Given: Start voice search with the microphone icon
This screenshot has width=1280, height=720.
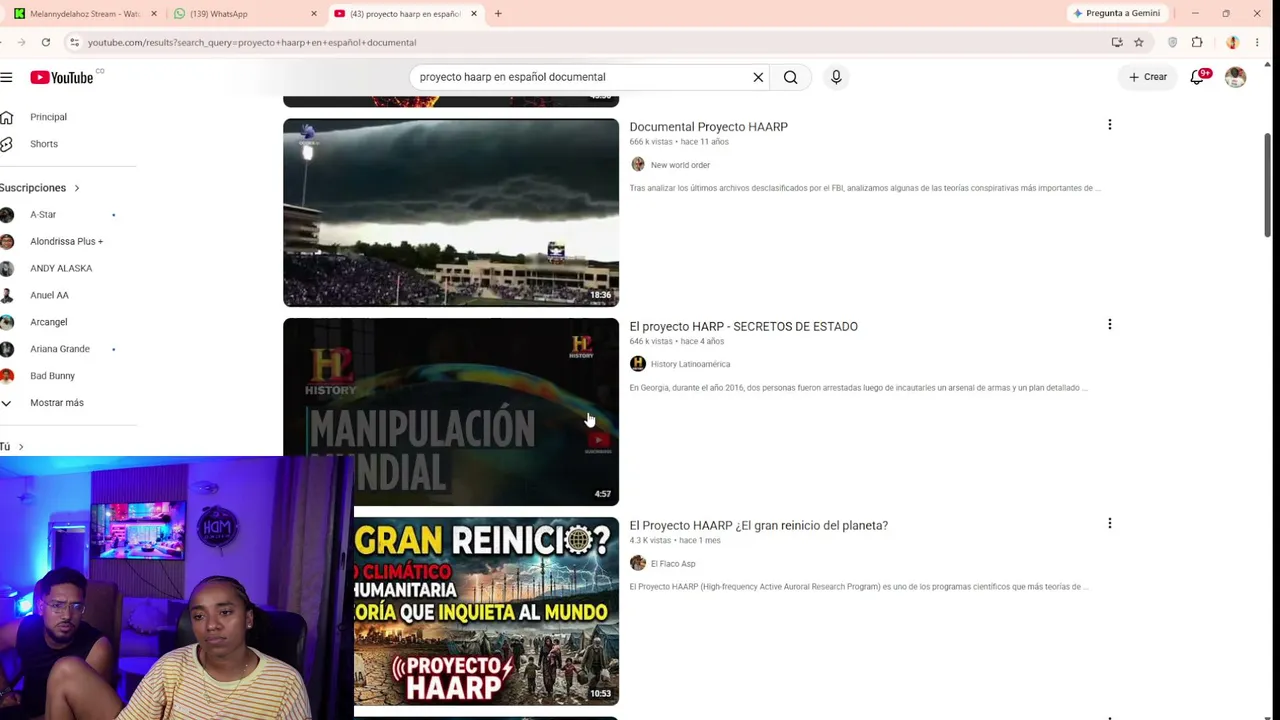Looking at the screenshot, I should click(x=836, y=77).
